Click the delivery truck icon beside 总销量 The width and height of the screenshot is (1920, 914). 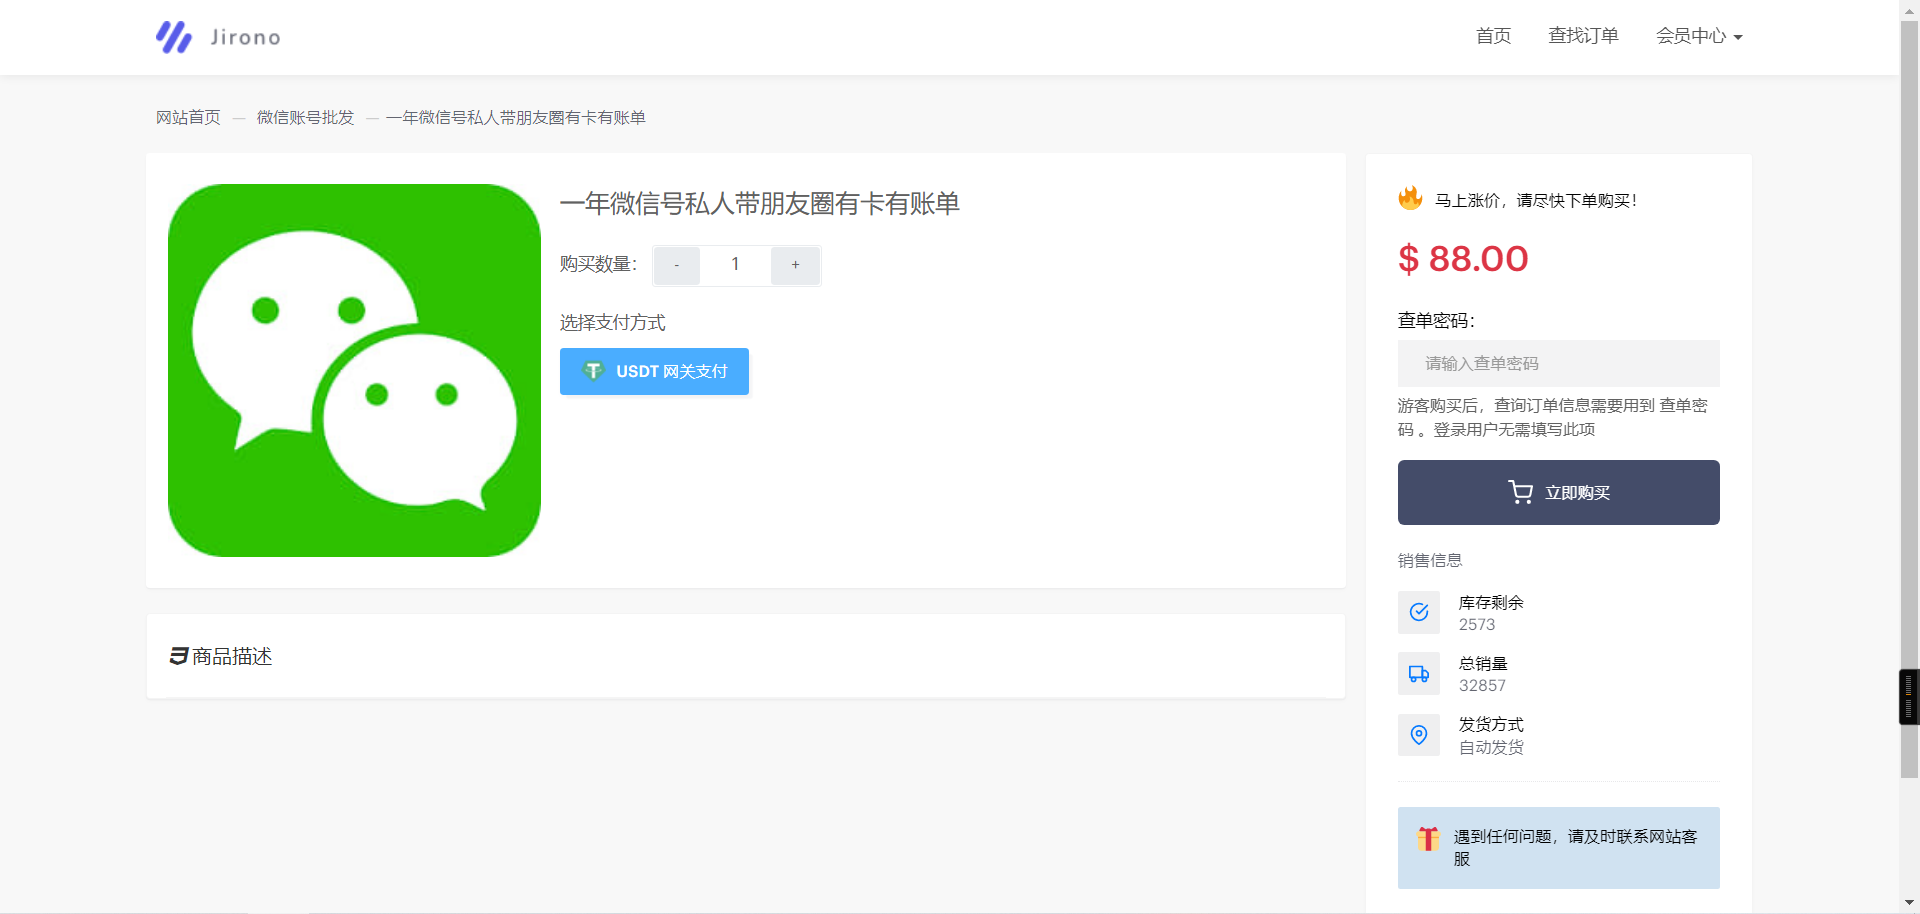click(1418, 673)
